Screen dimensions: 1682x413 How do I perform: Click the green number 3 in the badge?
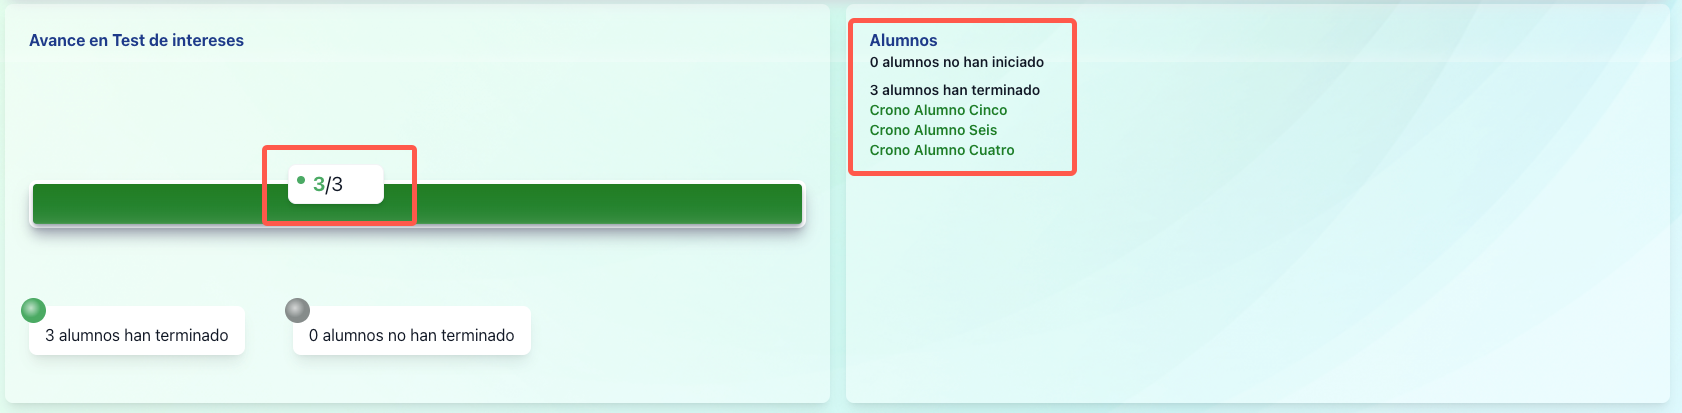pos(318,184)
